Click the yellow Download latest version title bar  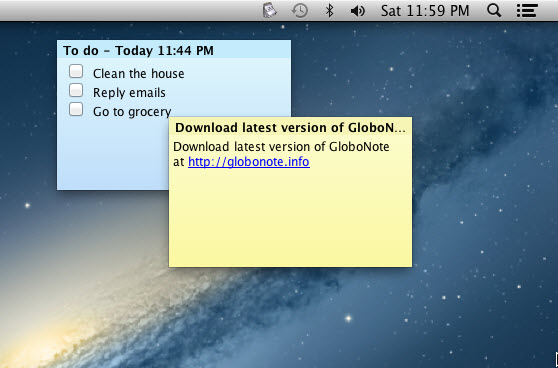(290, 127)
